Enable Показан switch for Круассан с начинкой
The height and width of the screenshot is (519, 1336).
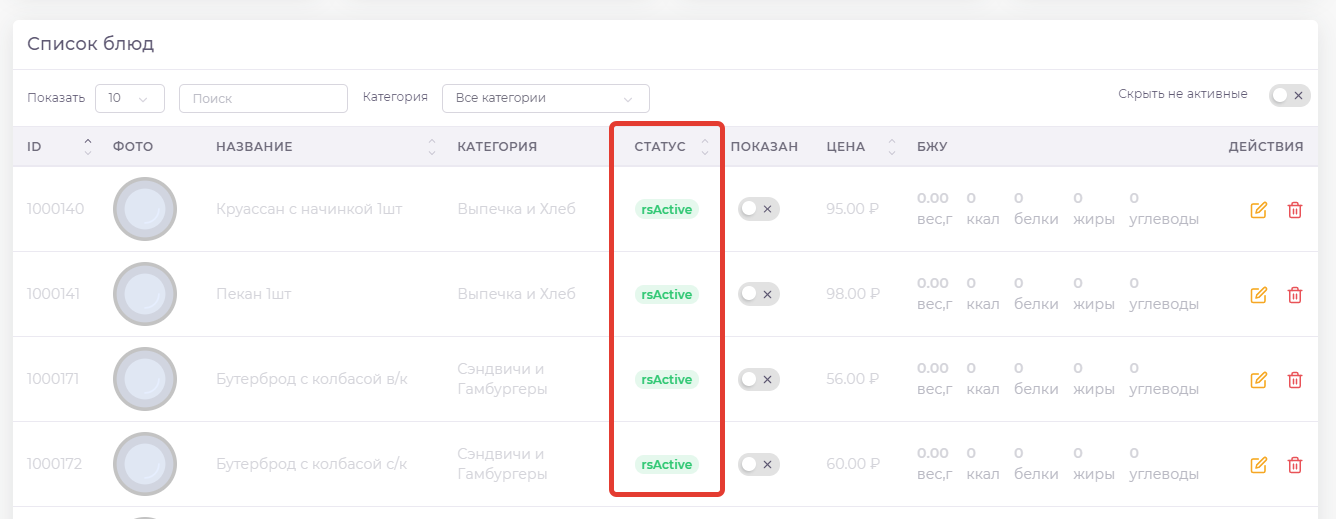(758, 209)
